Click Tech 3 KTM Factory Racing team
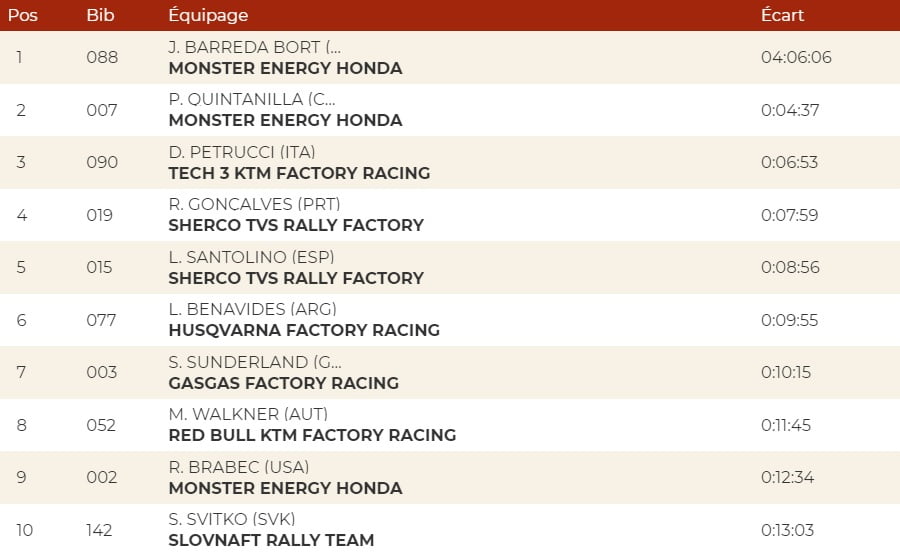 click(x=299, y=173)
